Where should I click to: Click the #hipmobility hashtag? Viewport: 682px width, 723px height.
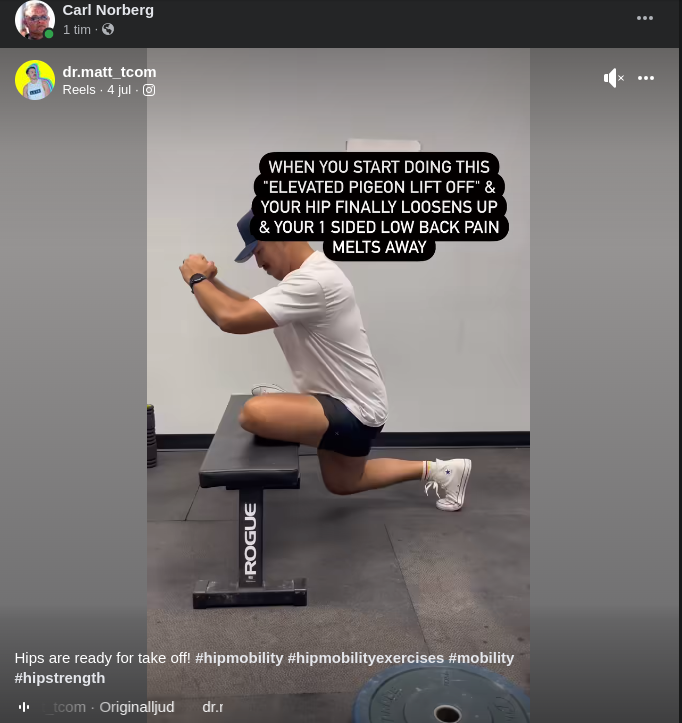pos(239,658)
